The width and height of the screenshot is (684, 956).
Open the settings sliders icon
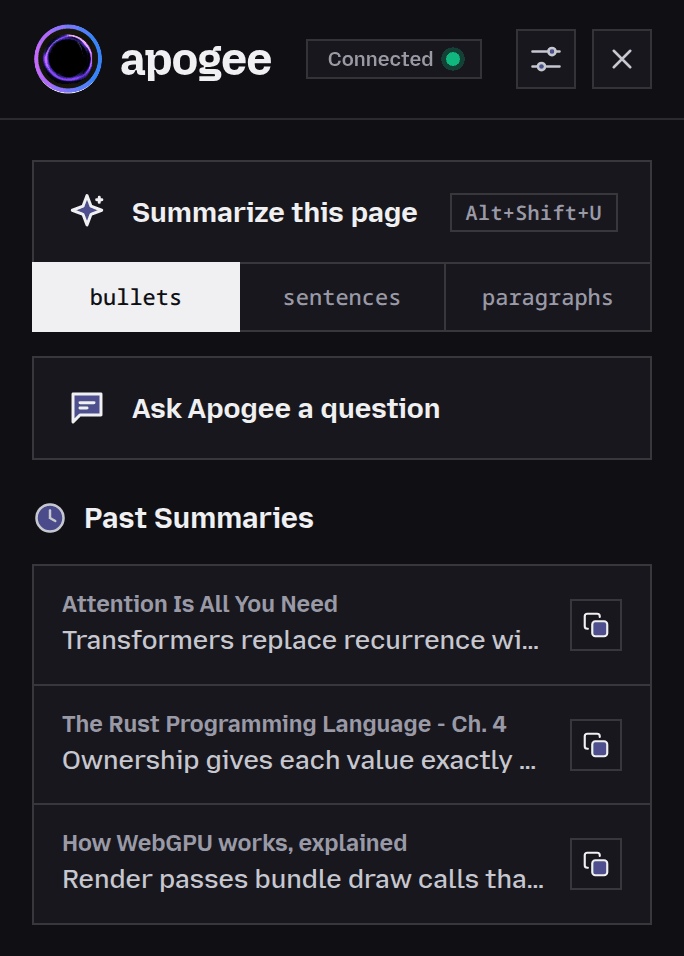pyautogui.click(x=546, y=59)
